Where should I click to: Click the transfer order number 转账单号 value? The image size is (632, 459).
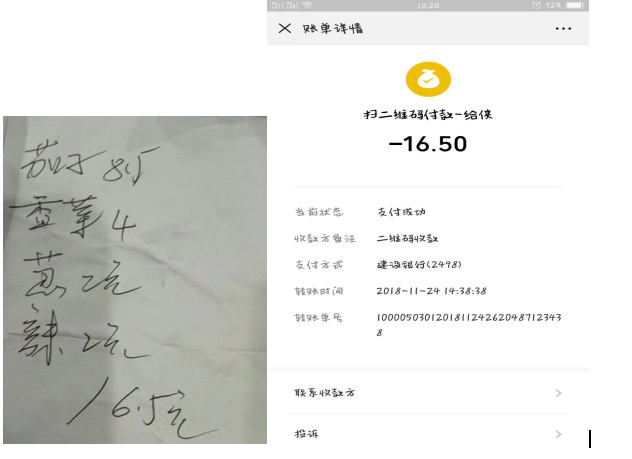(x=469, y=325)
